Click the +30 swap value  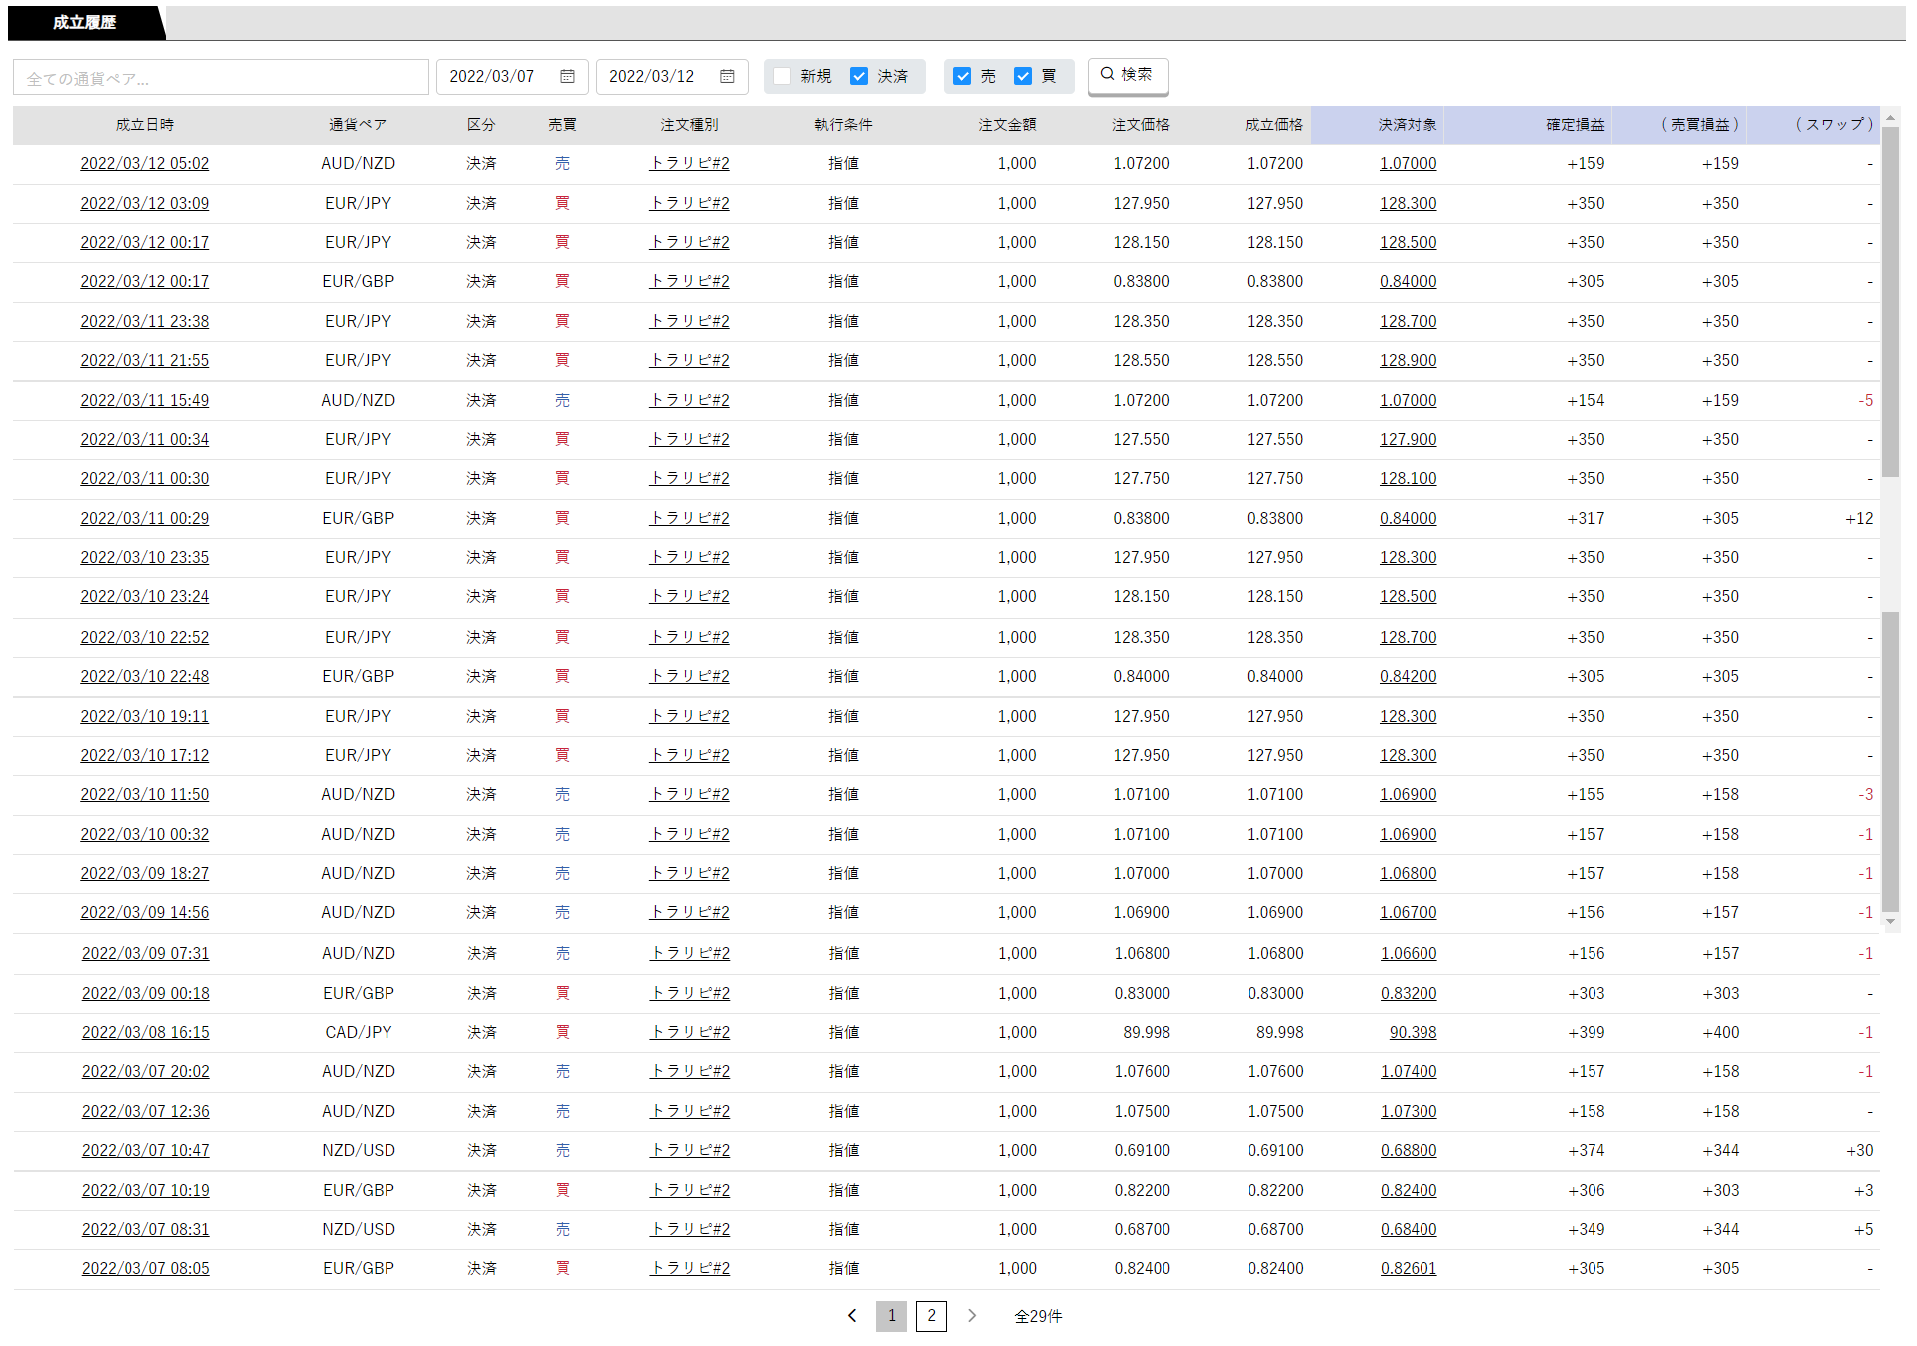[1860, 1151]
